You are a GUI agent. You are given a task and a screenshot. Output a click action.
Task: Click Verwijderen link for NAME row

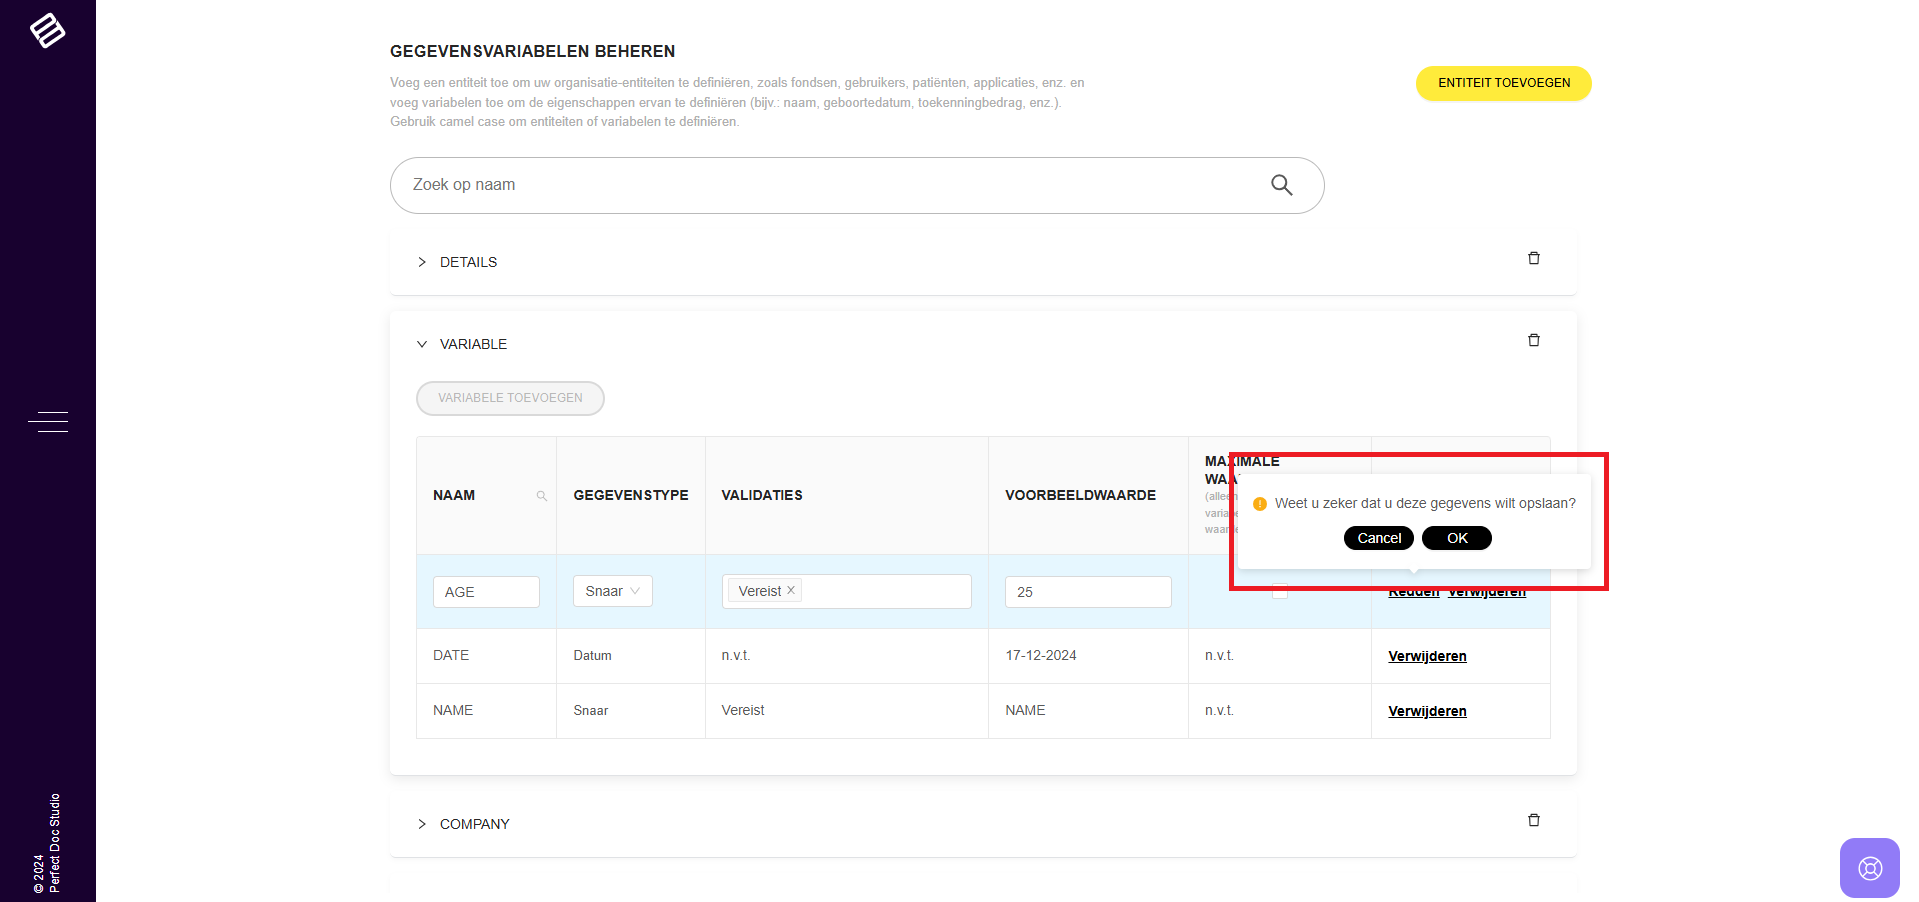click(x=1427, y=711)
